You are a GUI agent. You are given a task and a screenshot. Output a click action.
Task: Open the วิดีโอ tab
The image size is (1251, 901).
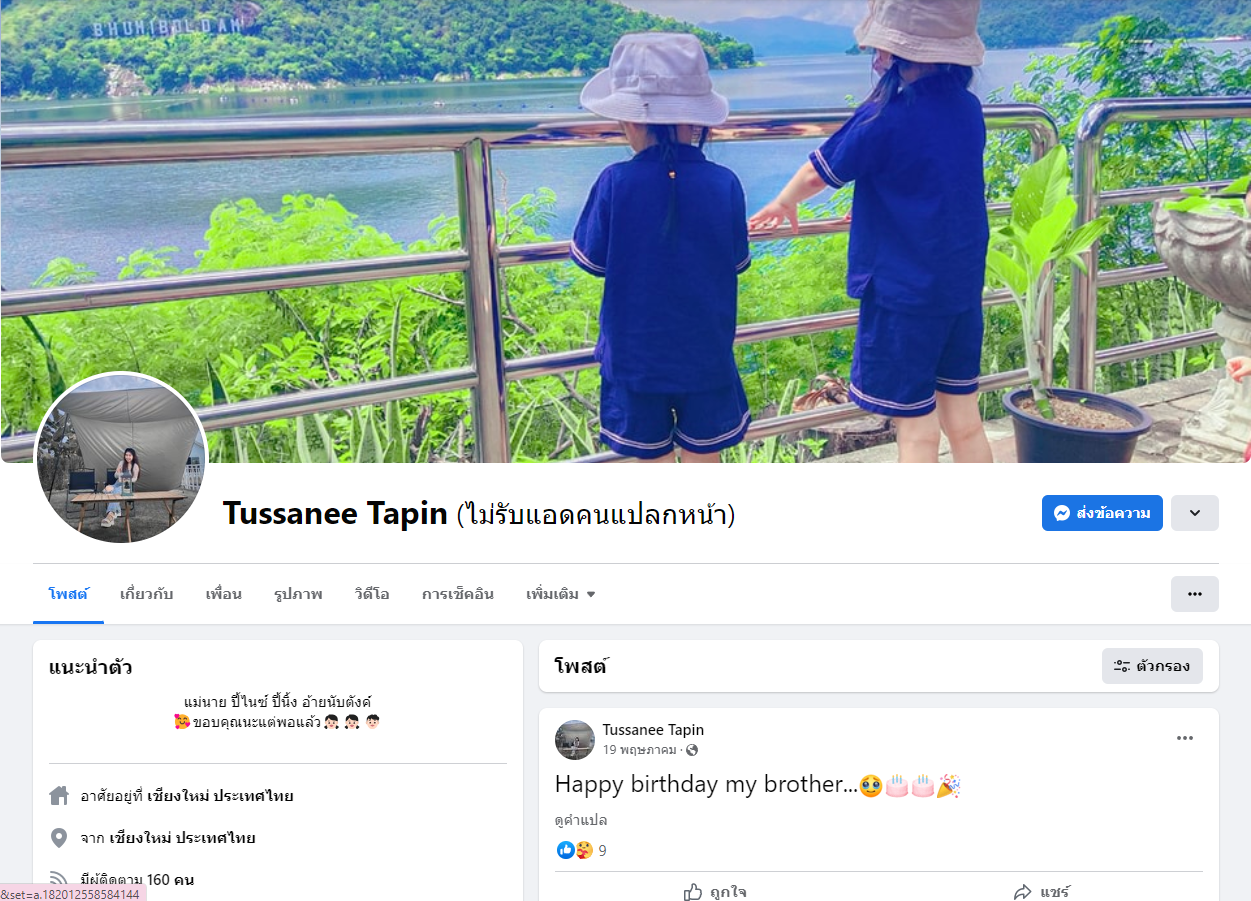(x=372, y=594)
